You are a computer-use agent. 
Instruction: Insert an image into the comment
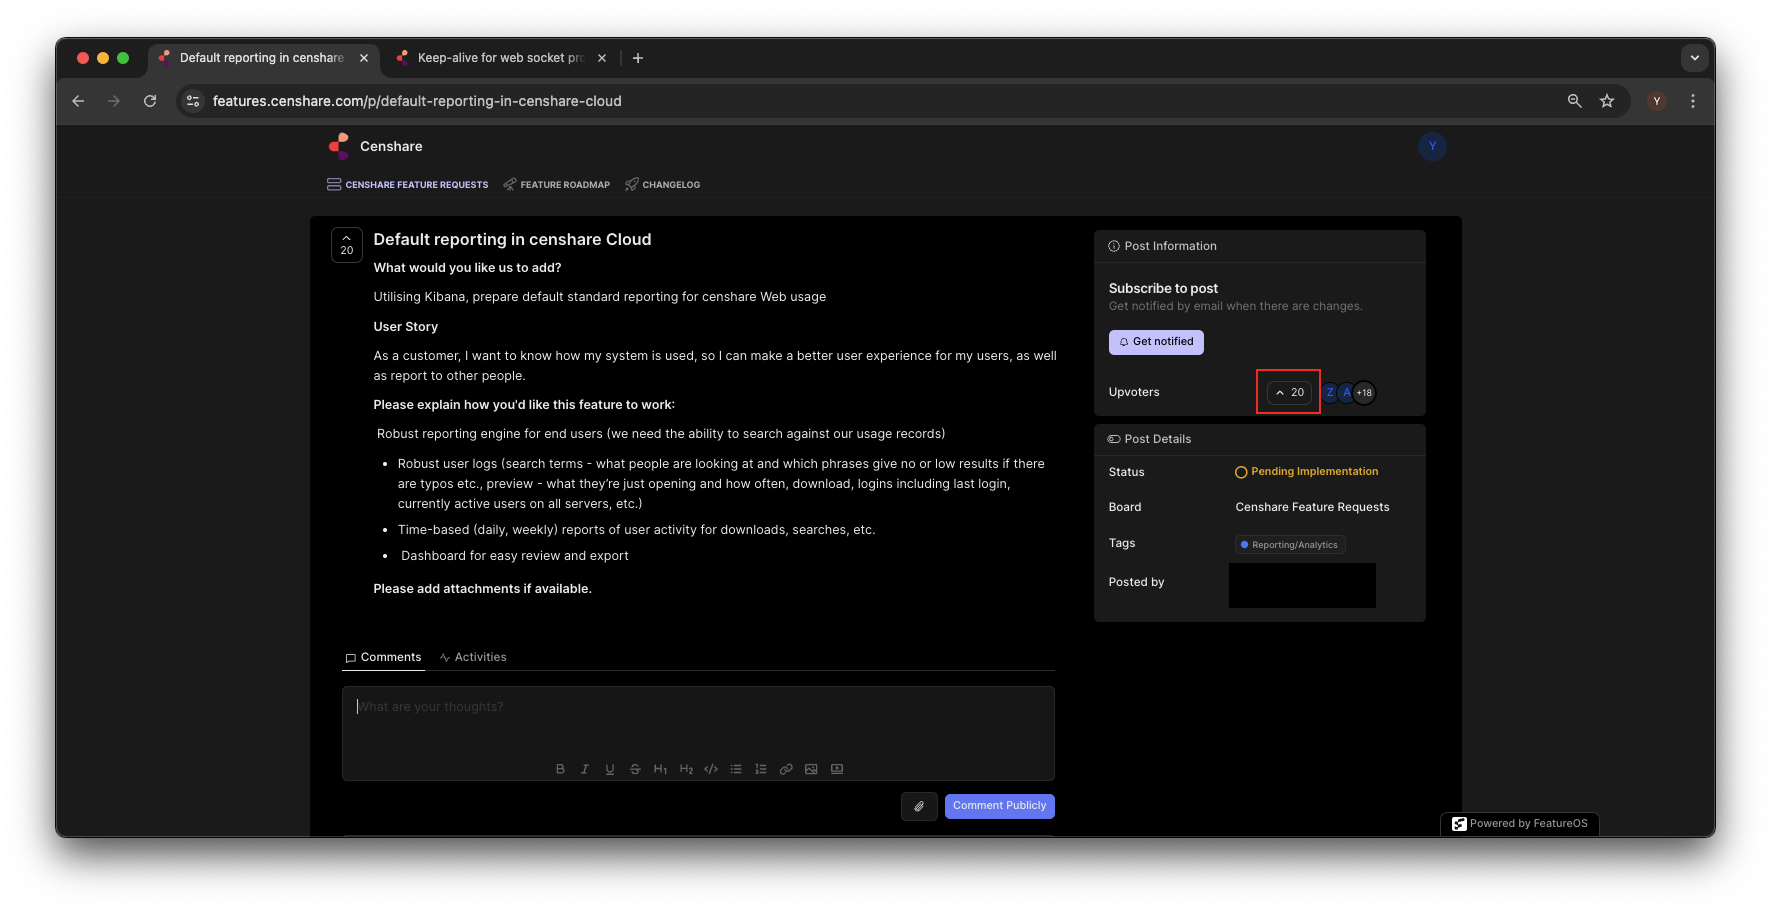coord(811,768)
